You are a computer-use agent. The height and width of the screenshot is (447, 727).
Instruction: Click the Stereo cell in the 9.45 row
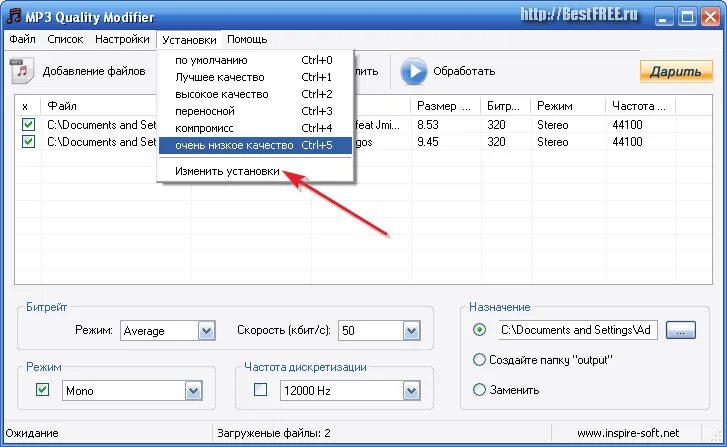point(553,142)
